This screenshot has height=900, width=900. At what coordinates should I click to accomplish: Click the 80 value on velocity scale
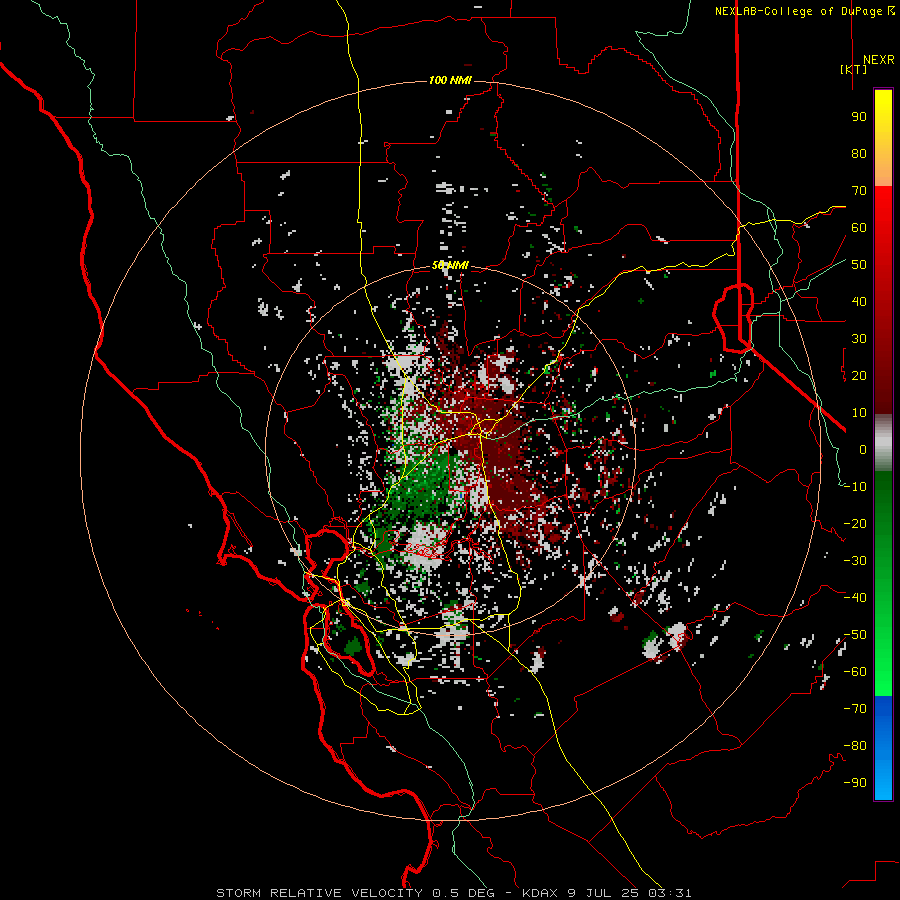click(859, 154)
